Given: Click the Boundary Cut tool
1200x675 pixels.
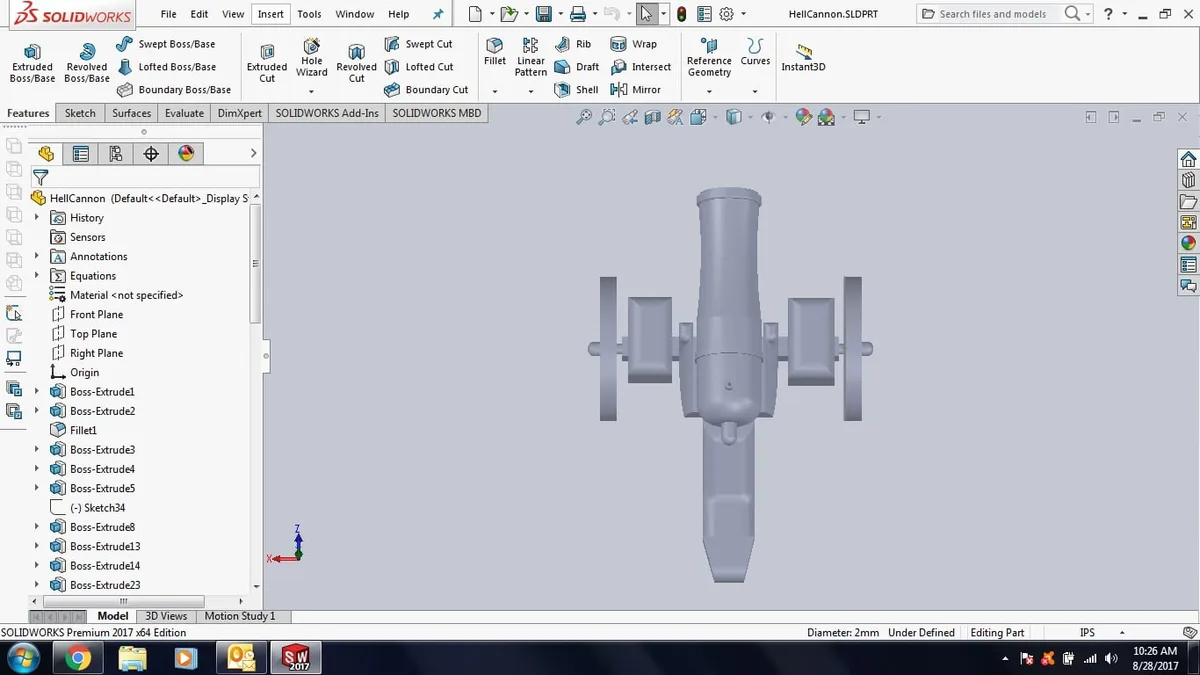Looking at the screenshot, I should point(426,90).
